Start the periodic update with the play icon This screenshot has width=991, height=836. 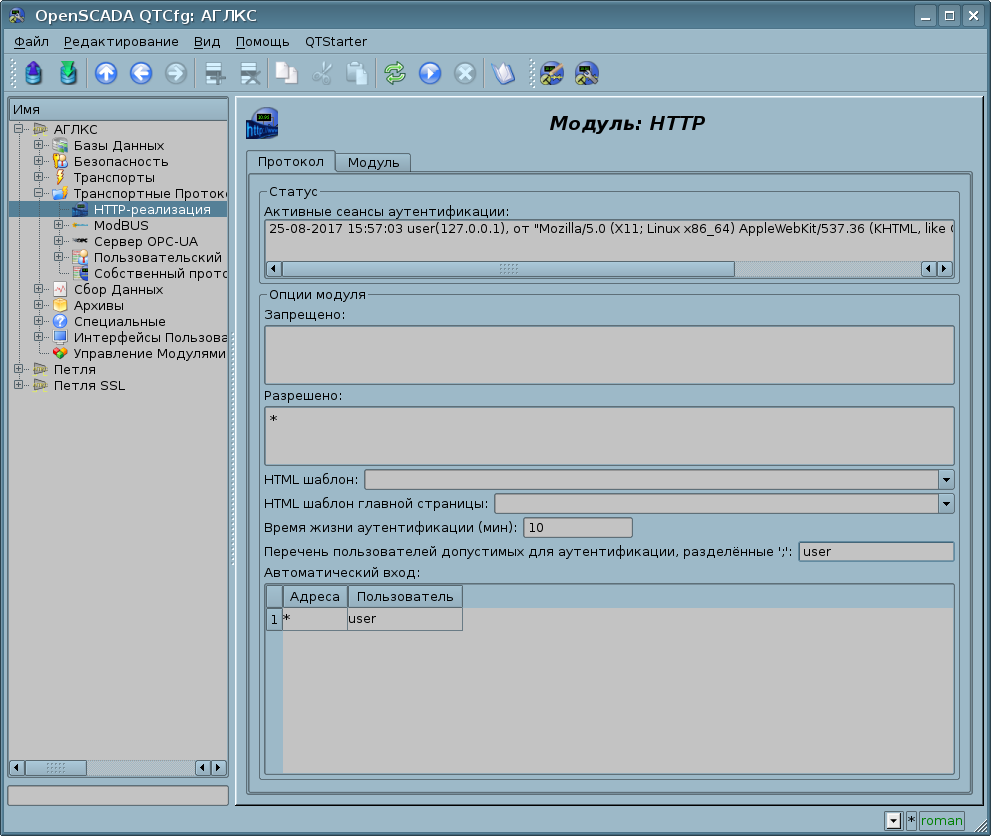430,73
